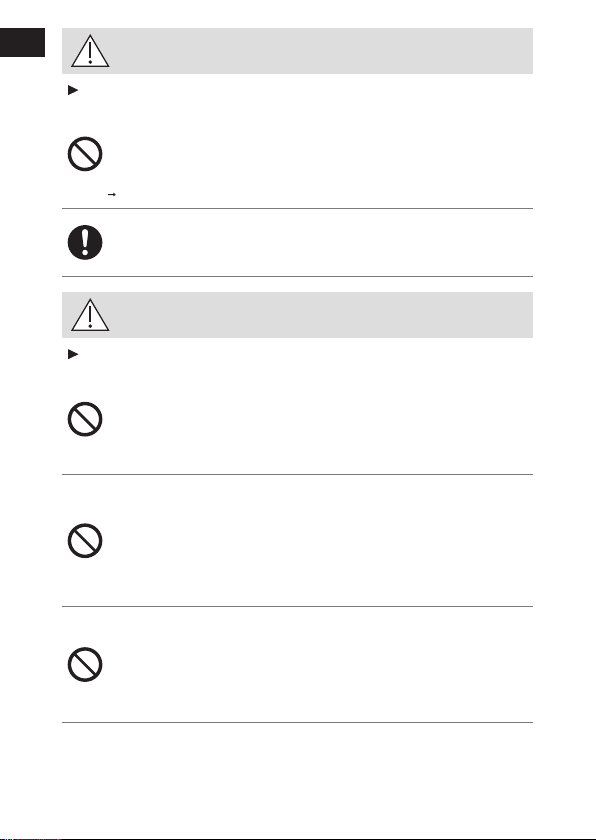Image resolution: width=596 pixels, height=840 pixels.
Task: Click the divider line above the exclamation icon
Action: (x=297, y=208)
